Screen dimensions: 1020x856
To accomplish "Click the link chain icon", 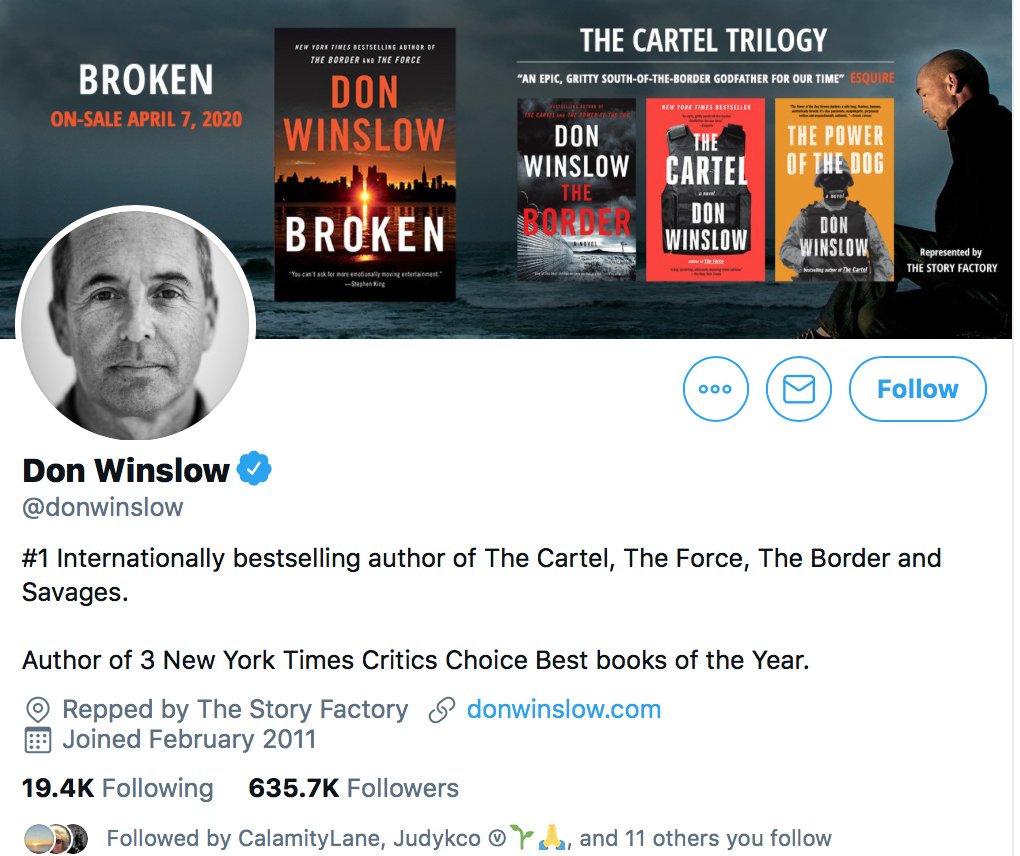I will 442,710.
